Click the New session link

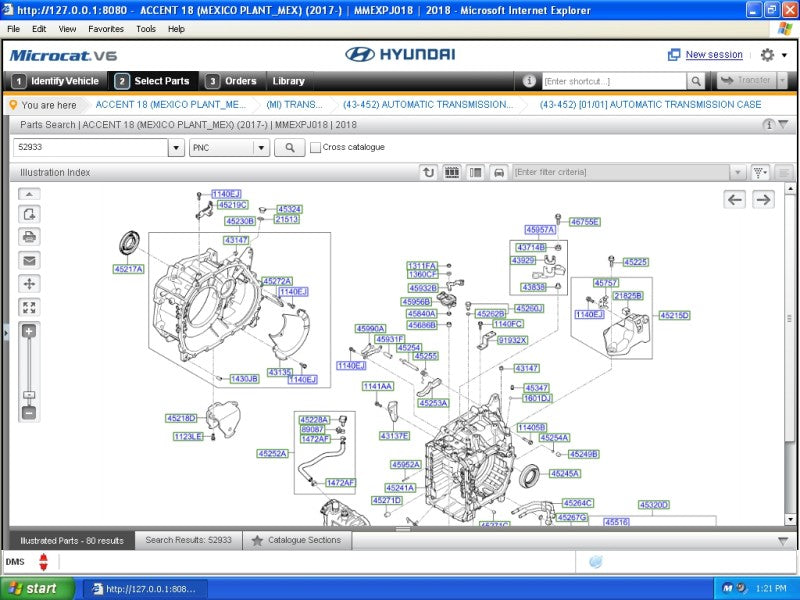(713, 55)
